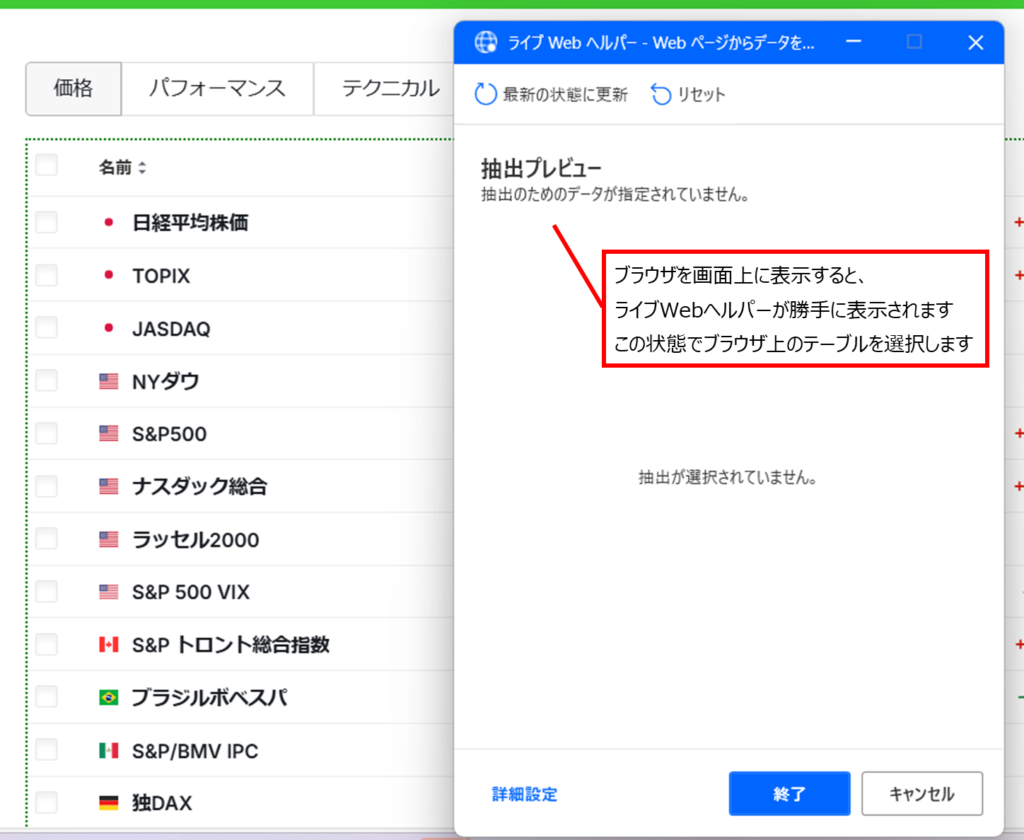Click the 抽出のためのデータが指定されていません。 text
Screen dimensions: 1024x840
click(615, 195)
